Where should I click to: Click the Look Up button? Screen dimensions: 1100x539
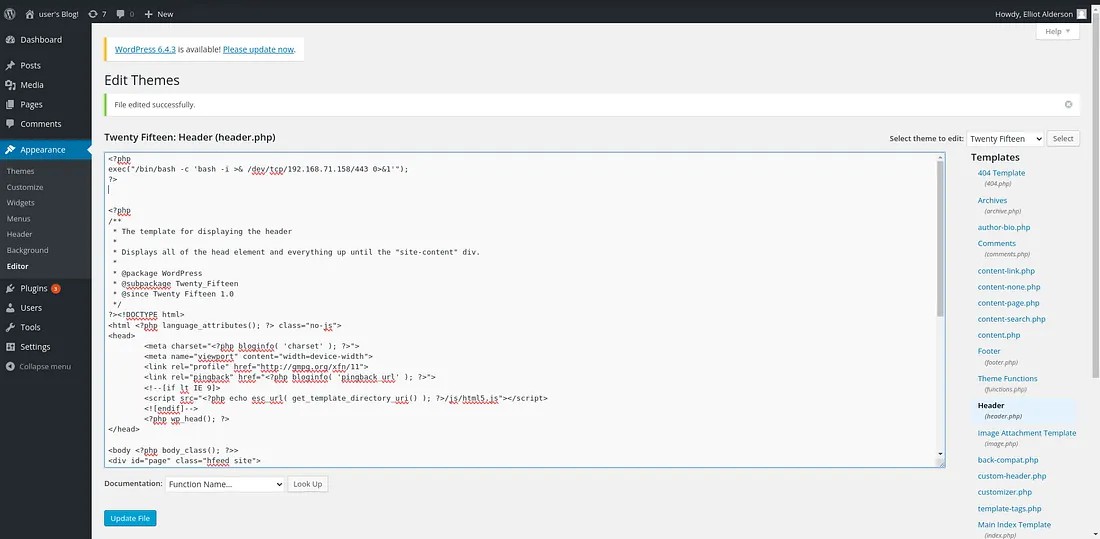pyautogui.click(x=308, y=484)
